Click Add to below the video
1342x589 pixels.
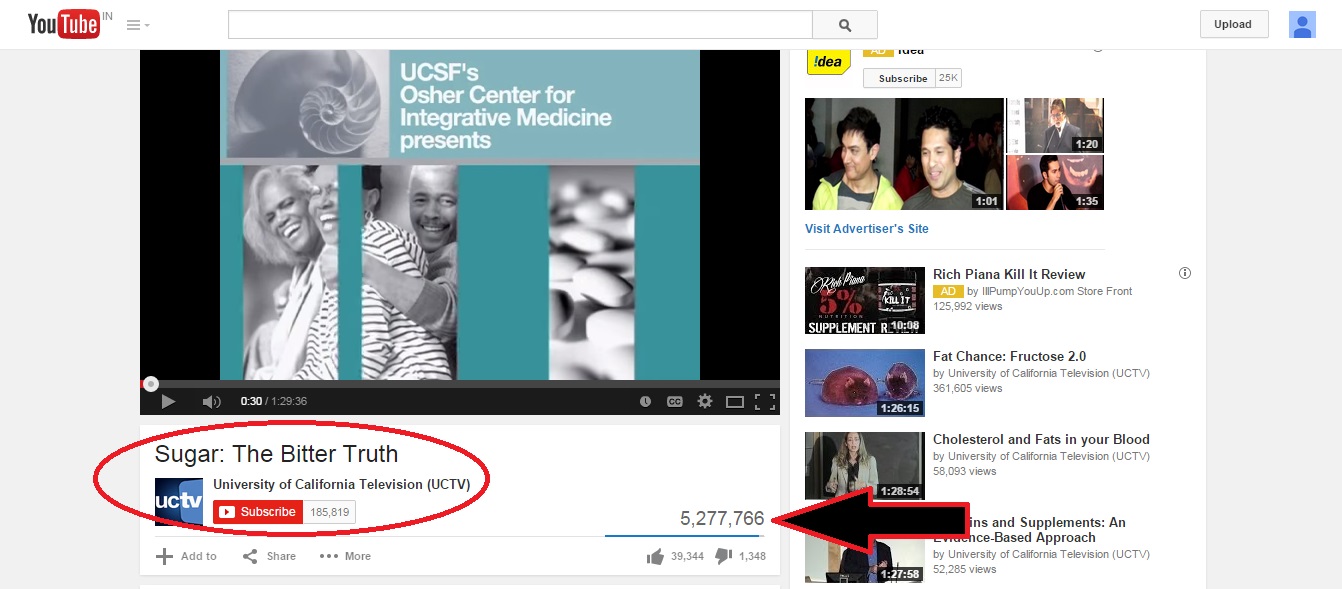[186, 556]
